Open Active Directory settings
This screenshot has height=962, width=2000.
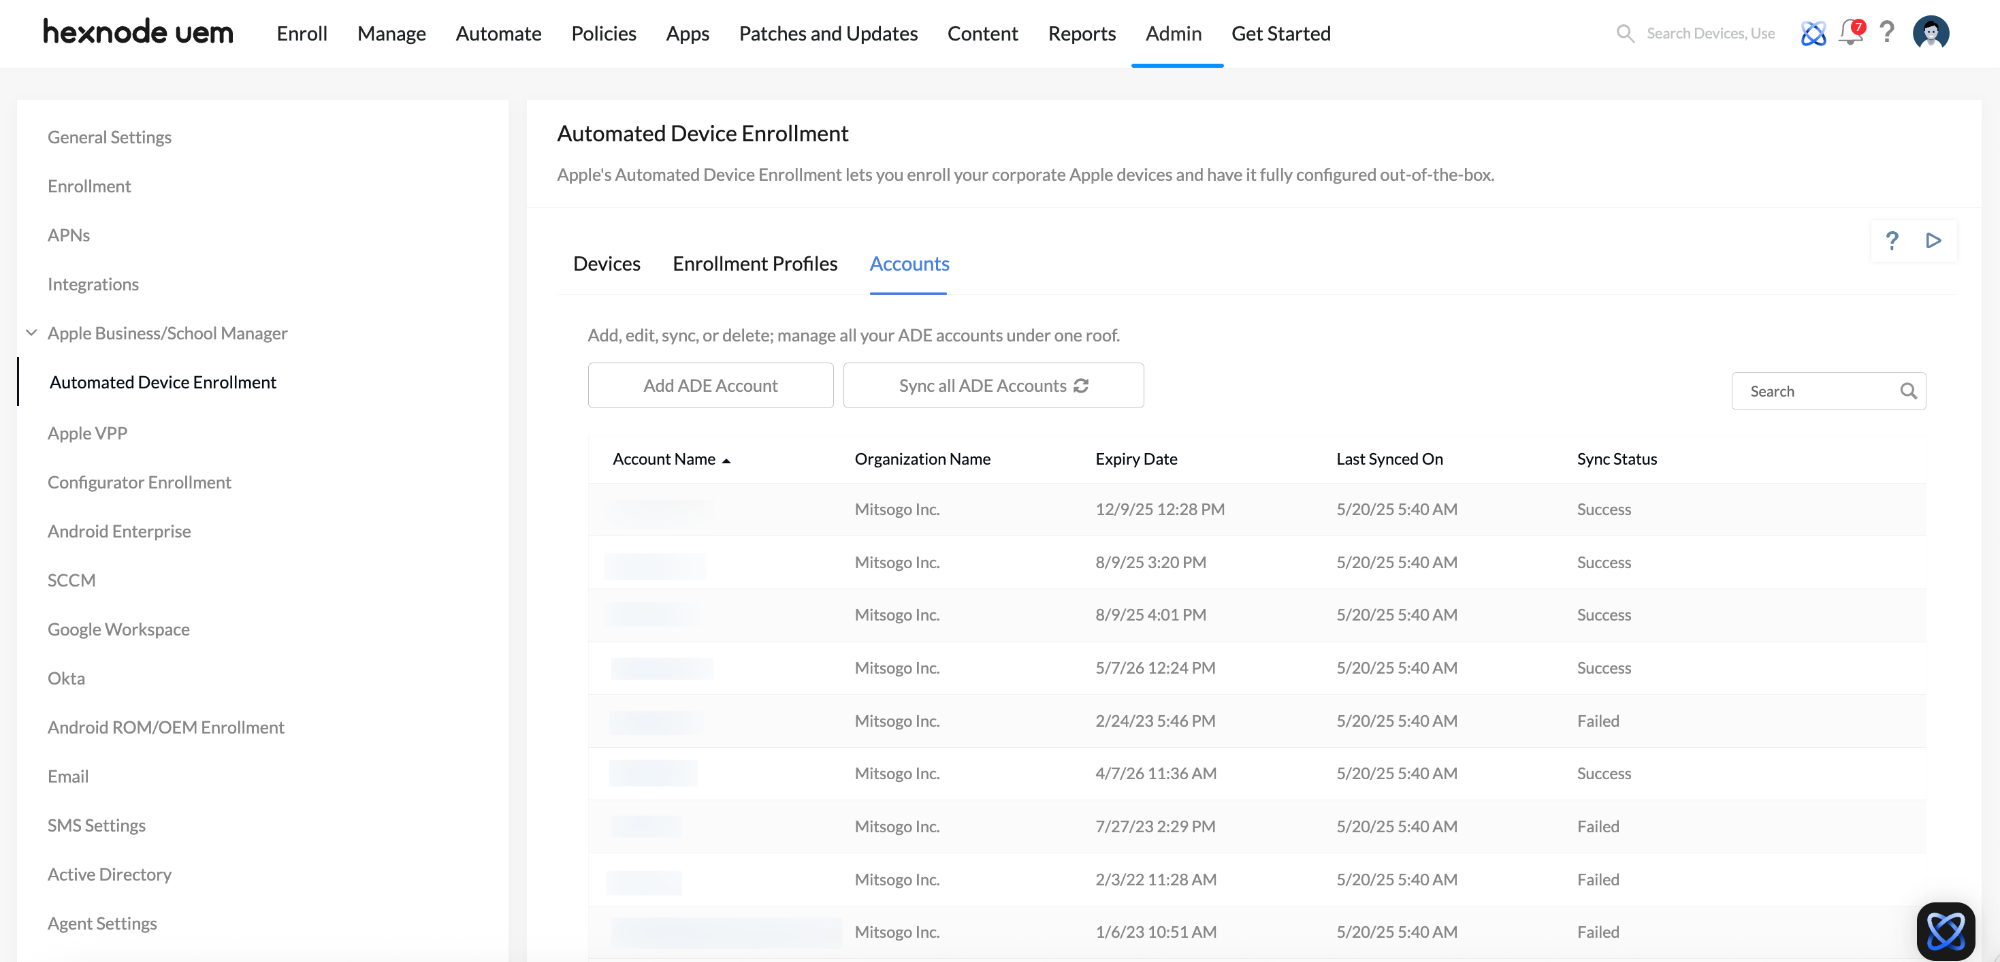tap(109, 874)
